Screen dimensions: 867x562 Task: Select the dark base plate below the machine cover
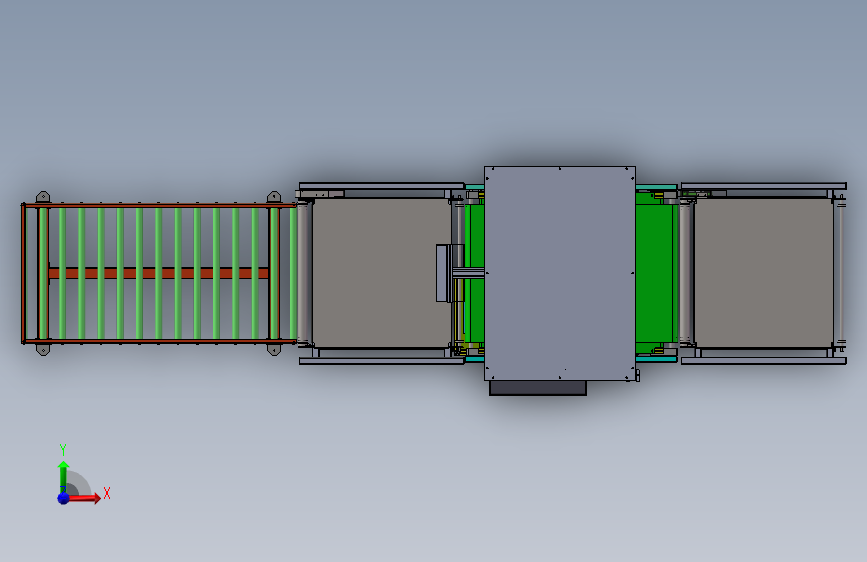[x=537, y=388]
